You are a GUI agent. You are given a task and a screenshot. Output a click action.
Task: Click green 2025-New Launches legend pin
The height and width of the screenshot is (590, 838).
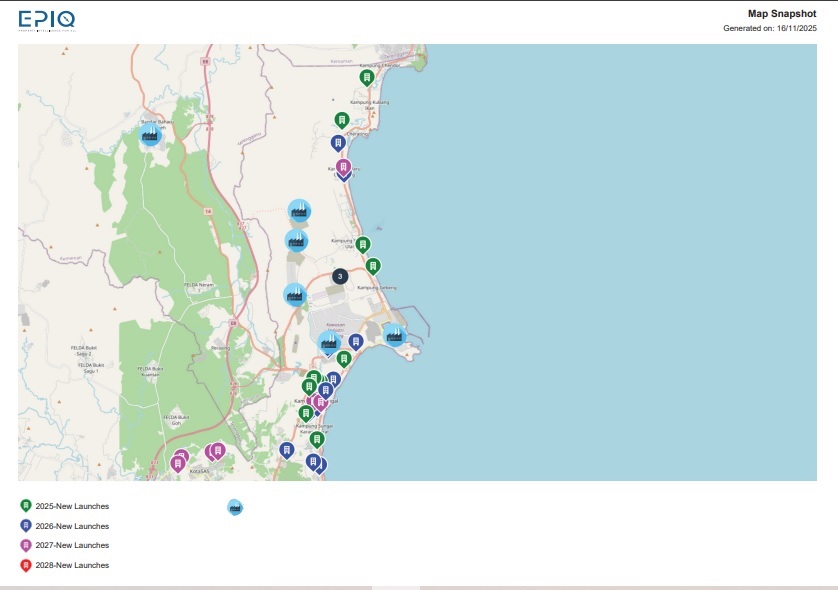click(x=26, y=506)
